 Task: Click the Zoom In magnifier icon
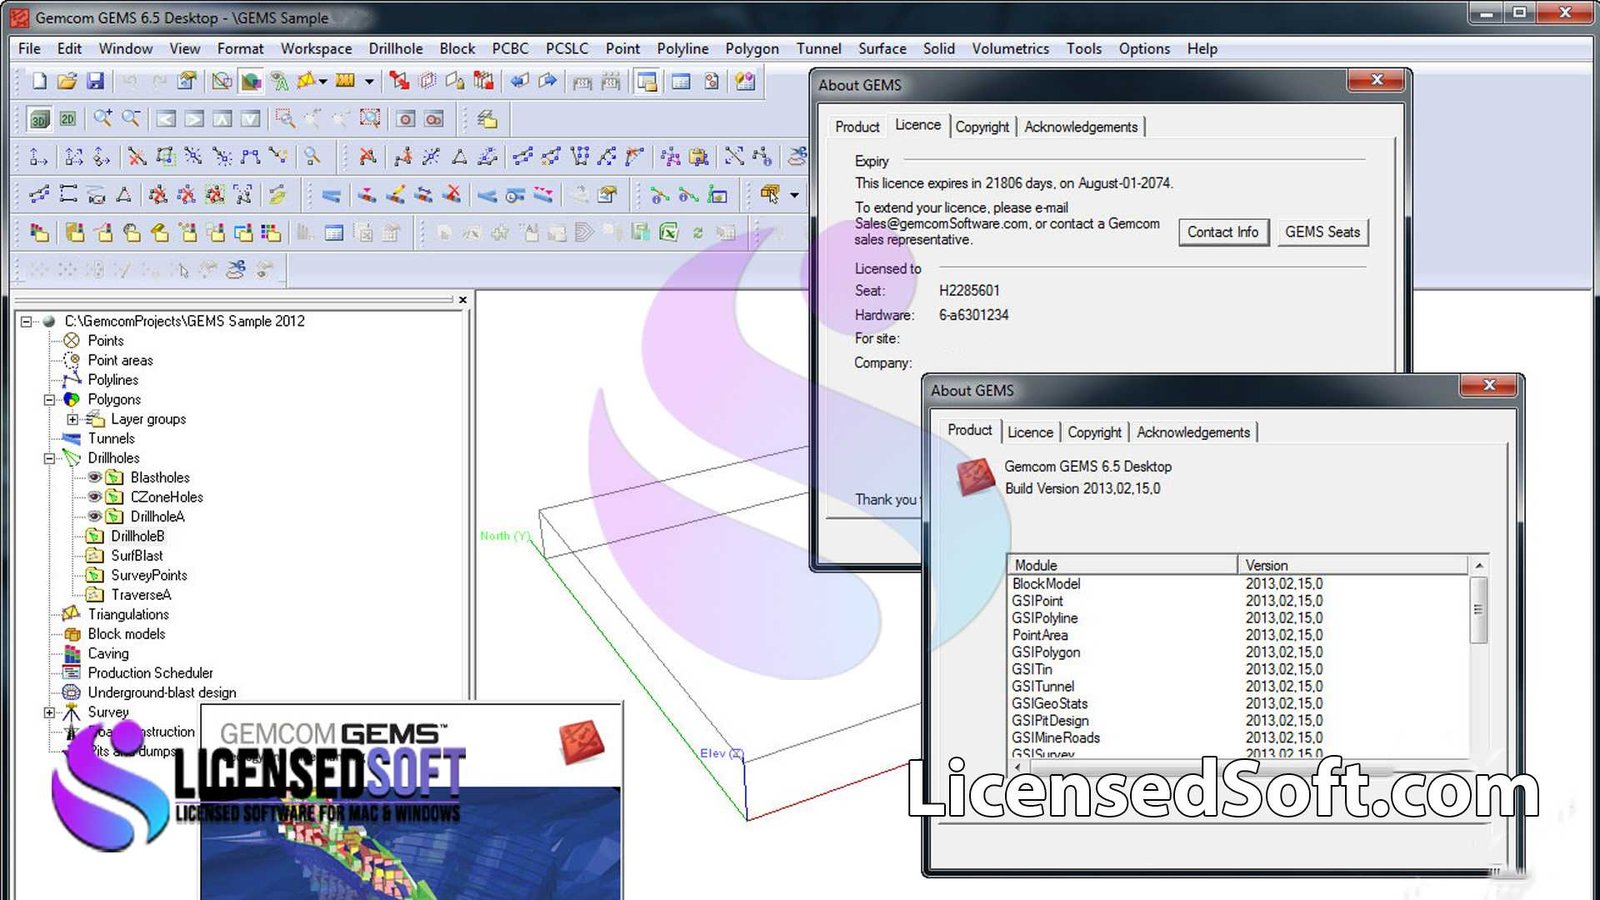point(102,118)
